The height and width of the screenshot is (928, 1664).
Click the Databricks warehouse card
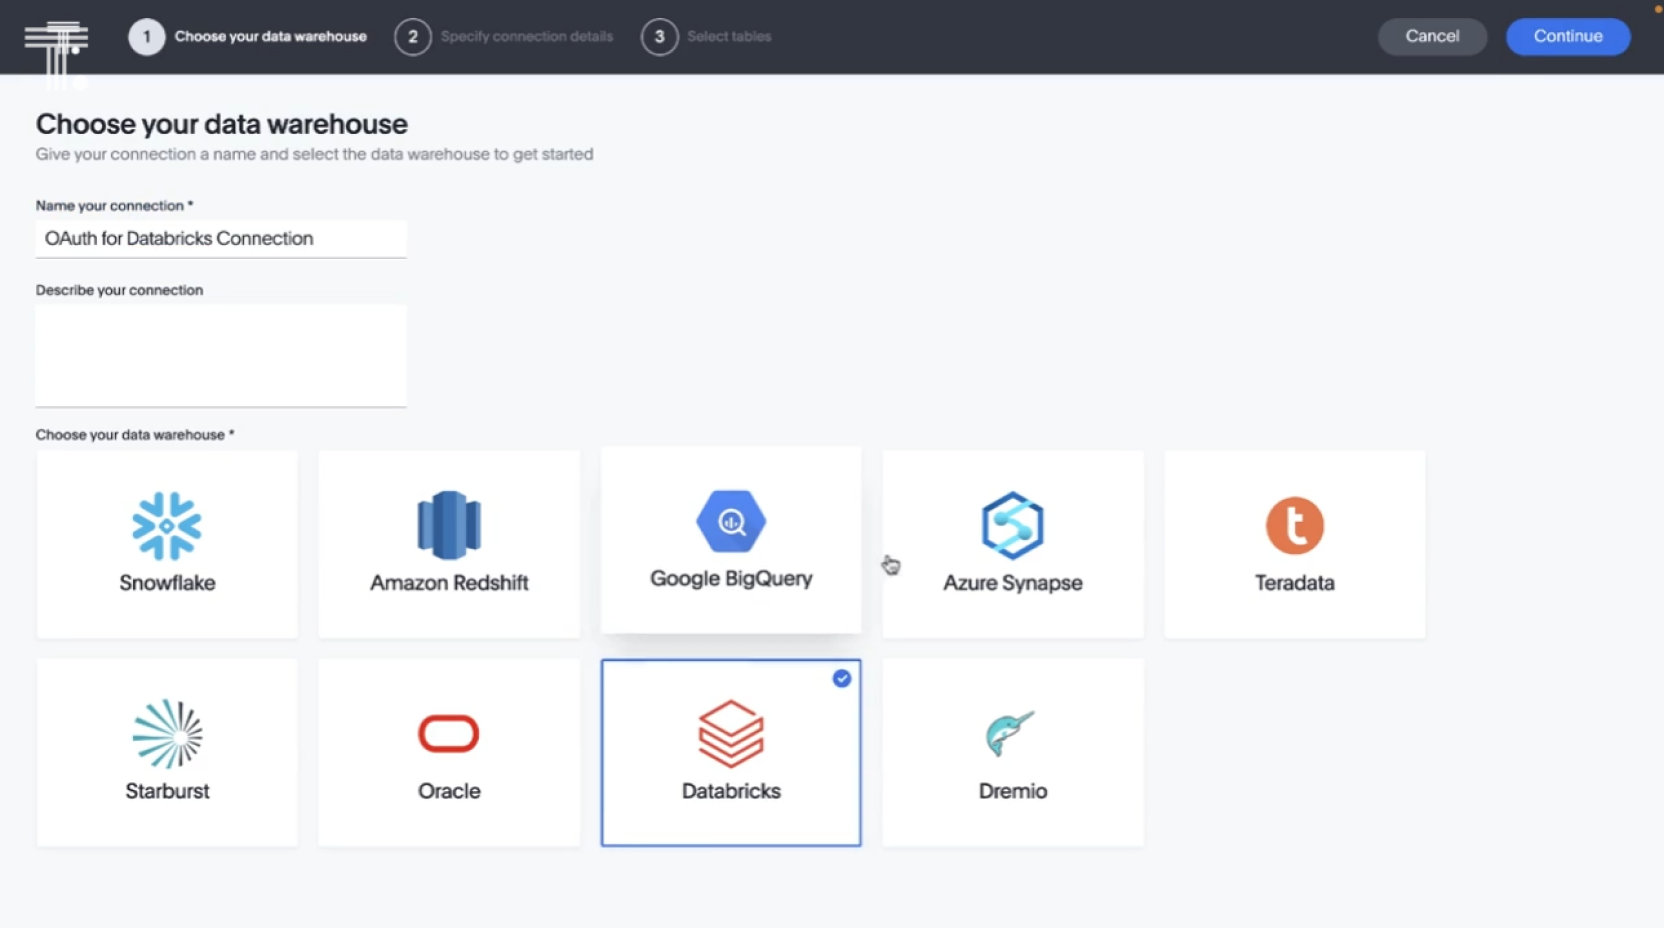[731, 752]
